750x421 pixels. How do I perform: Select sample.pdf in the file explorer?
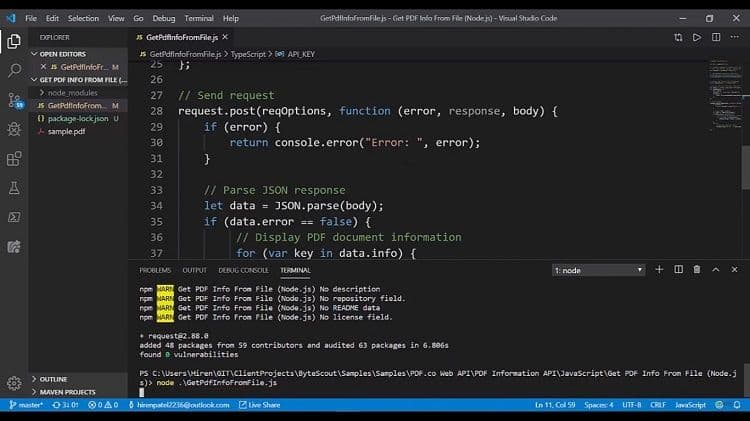pyautogui.click(x=68, y=132)
